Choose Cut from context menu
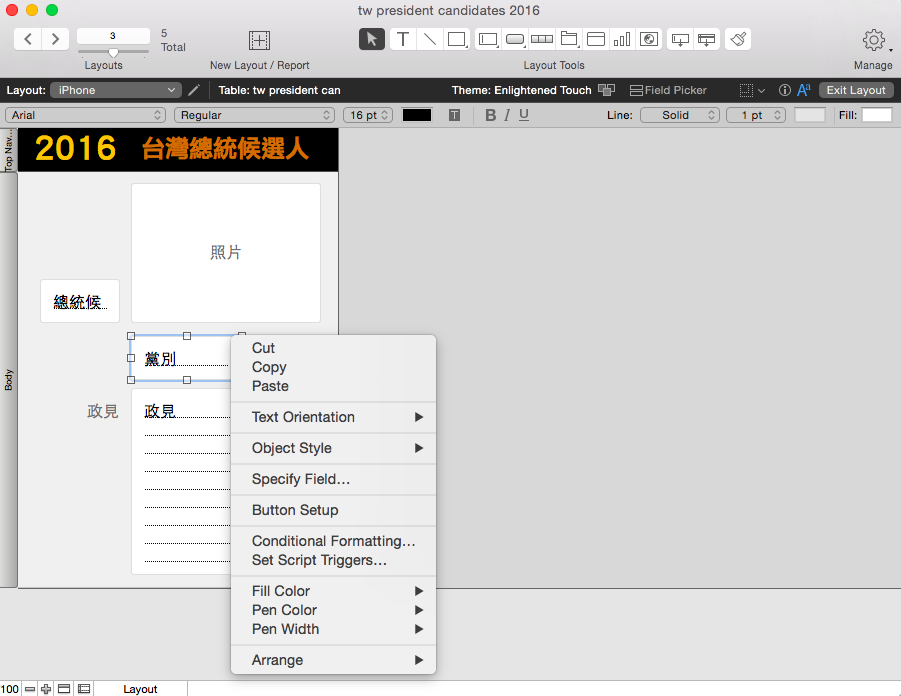Screen dimensions: 901x696 [x=333, y=348]
